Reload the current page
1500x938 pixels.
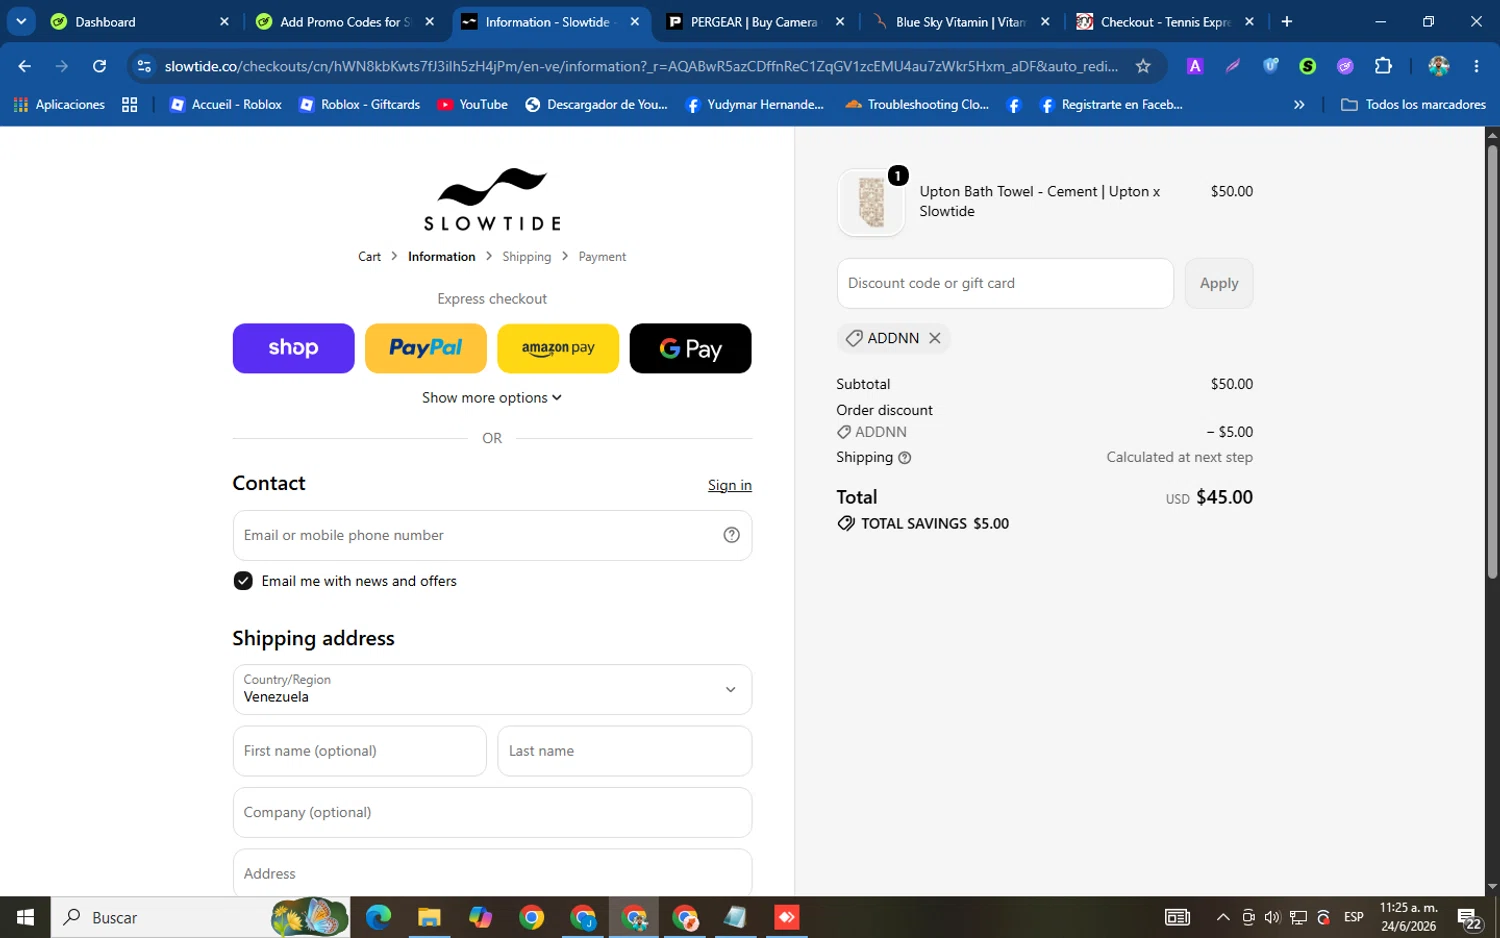coord(99,66)
